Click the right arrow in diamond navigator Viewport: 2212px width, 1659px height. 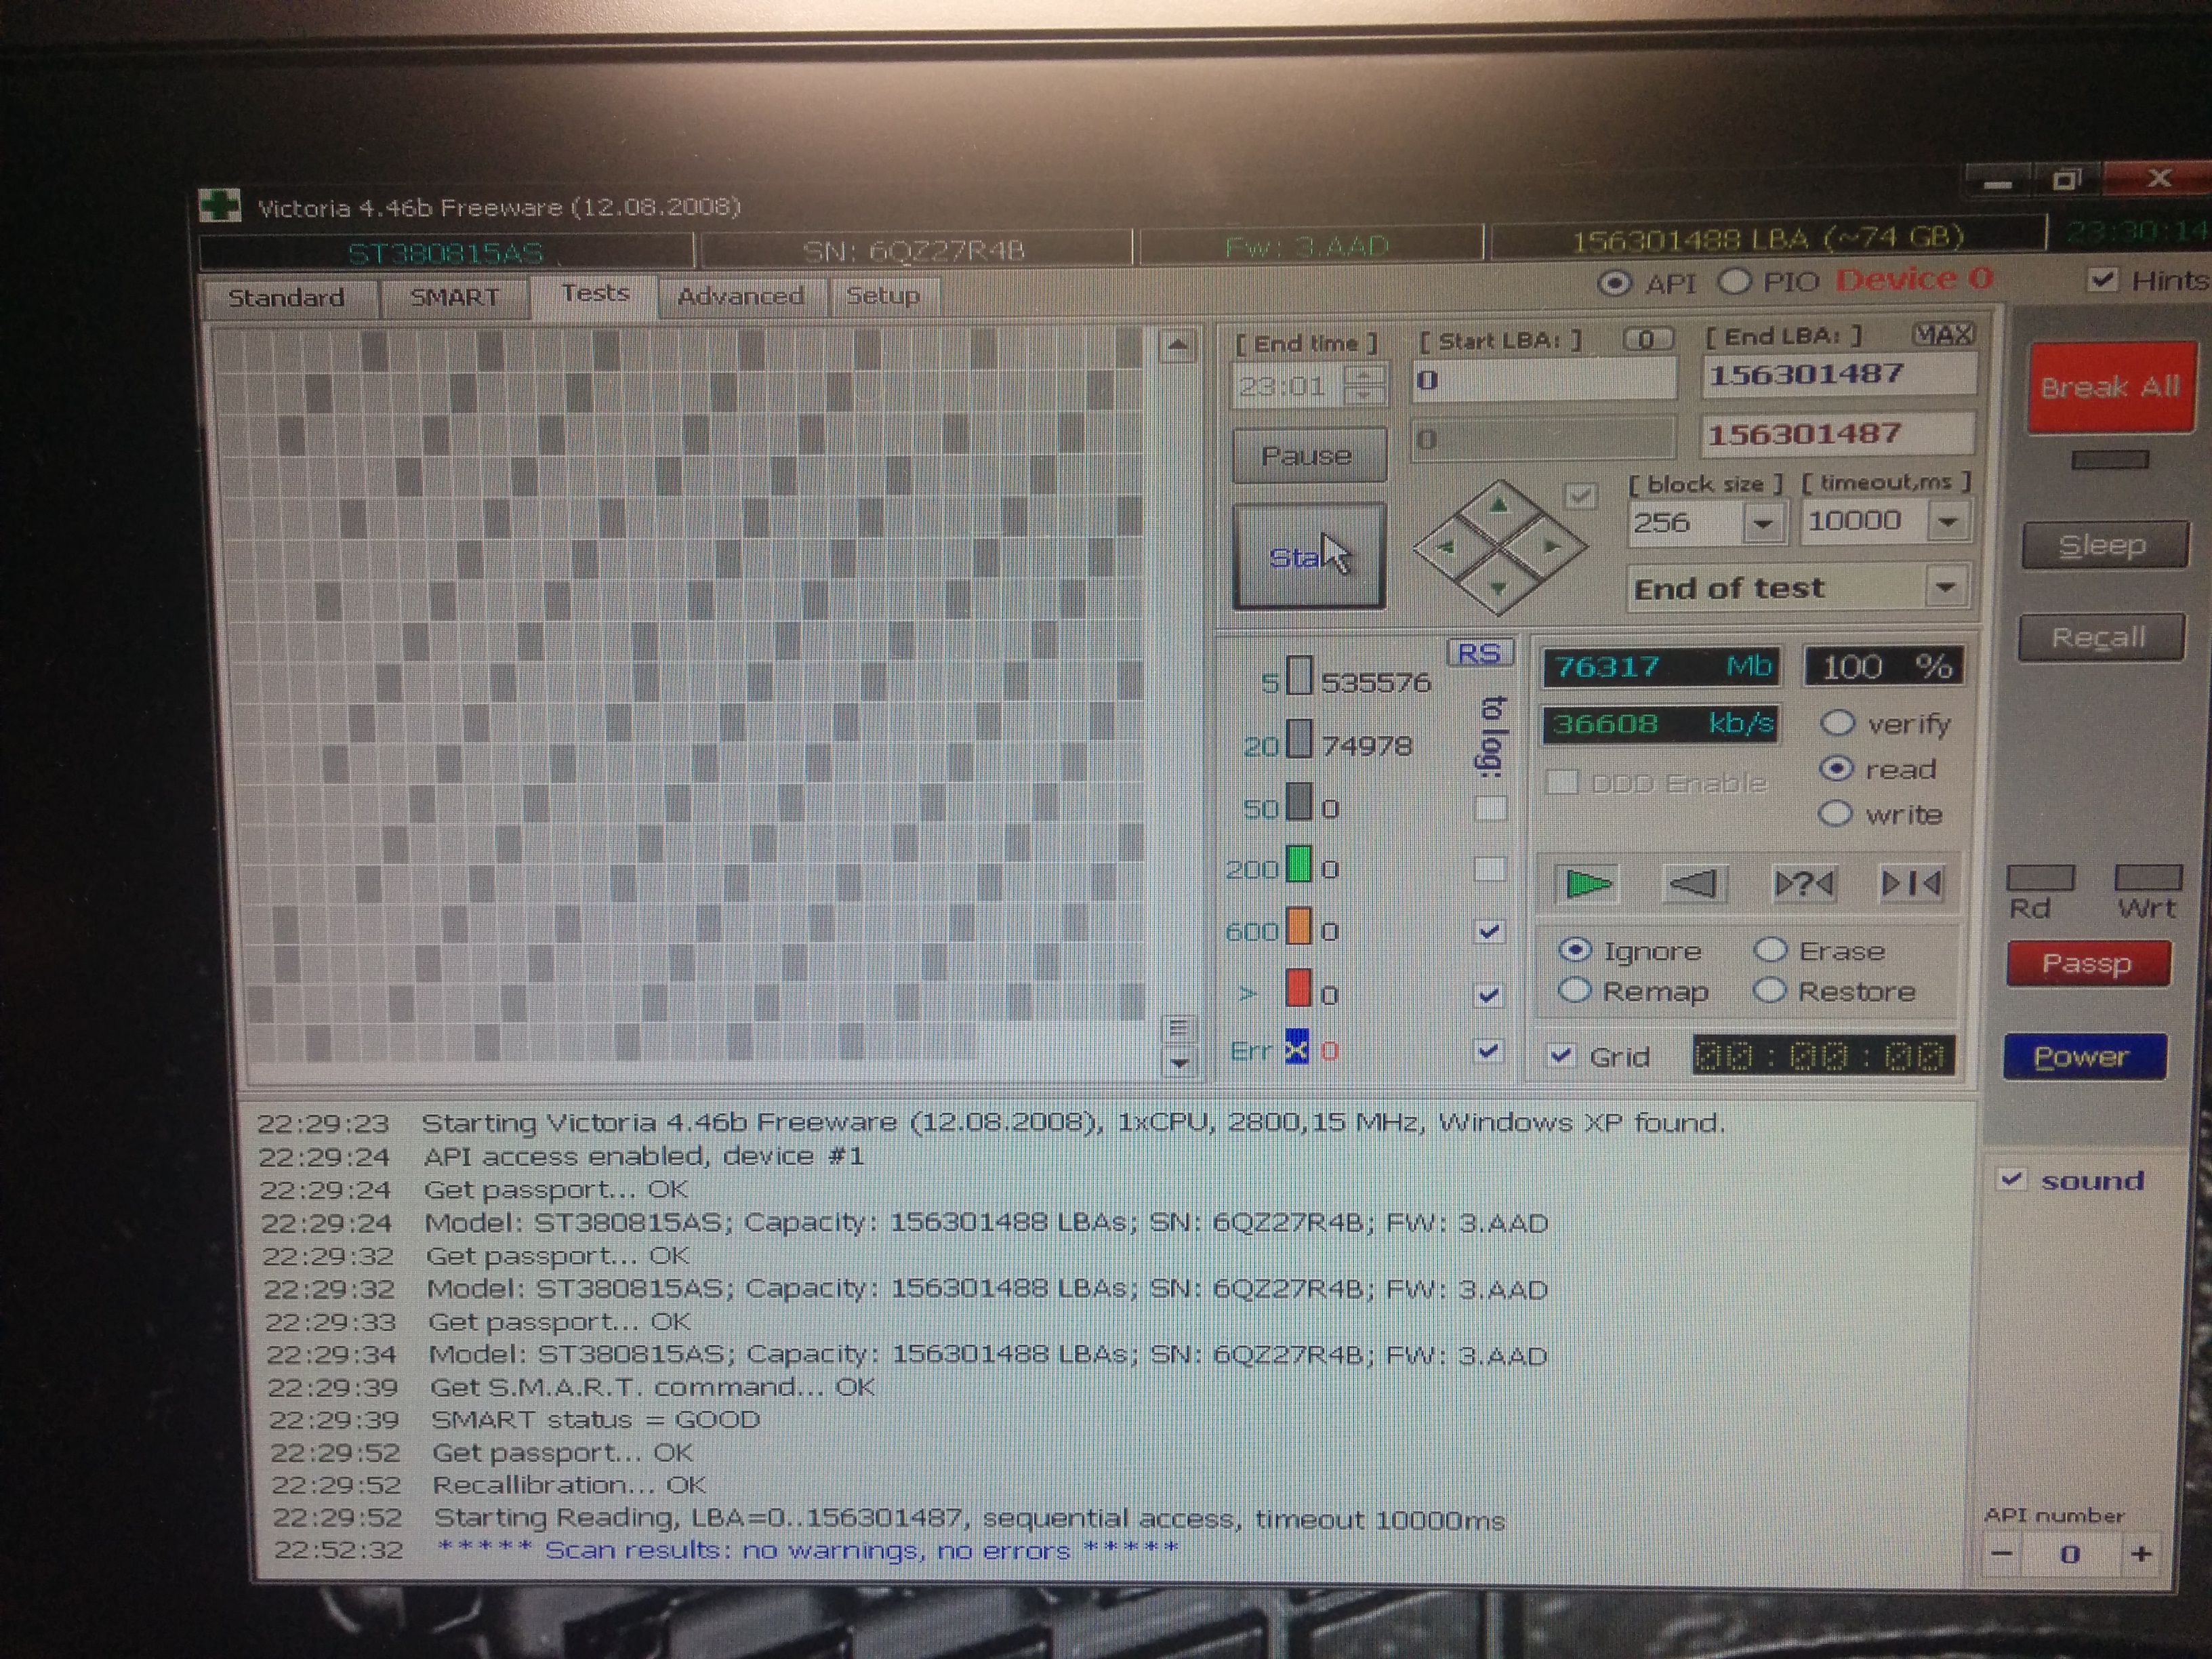pos(1551,546)
